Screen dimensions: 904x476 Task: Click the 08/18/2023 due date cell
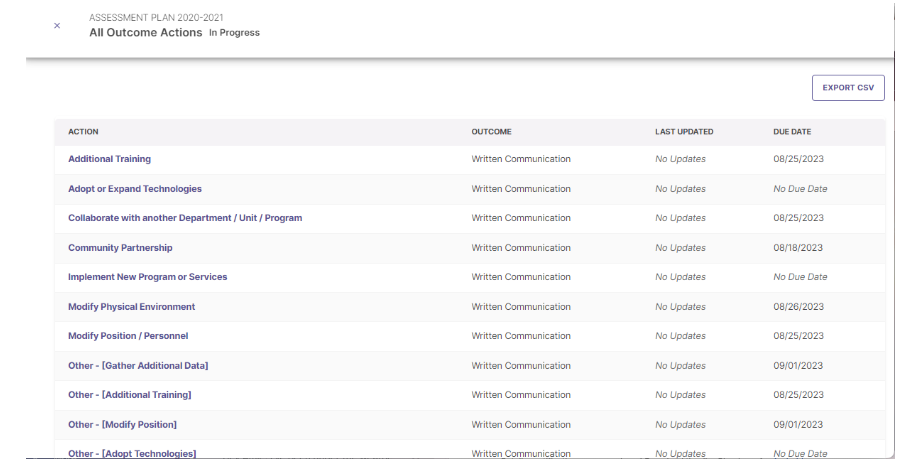pyautogui.click(x=798, y=248)
